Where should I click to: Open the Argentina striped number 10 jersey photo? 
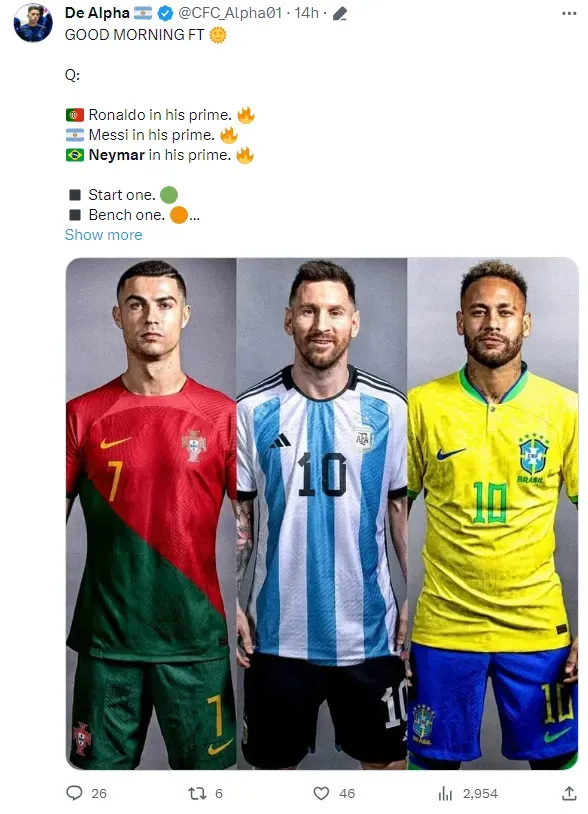point(322,513)
